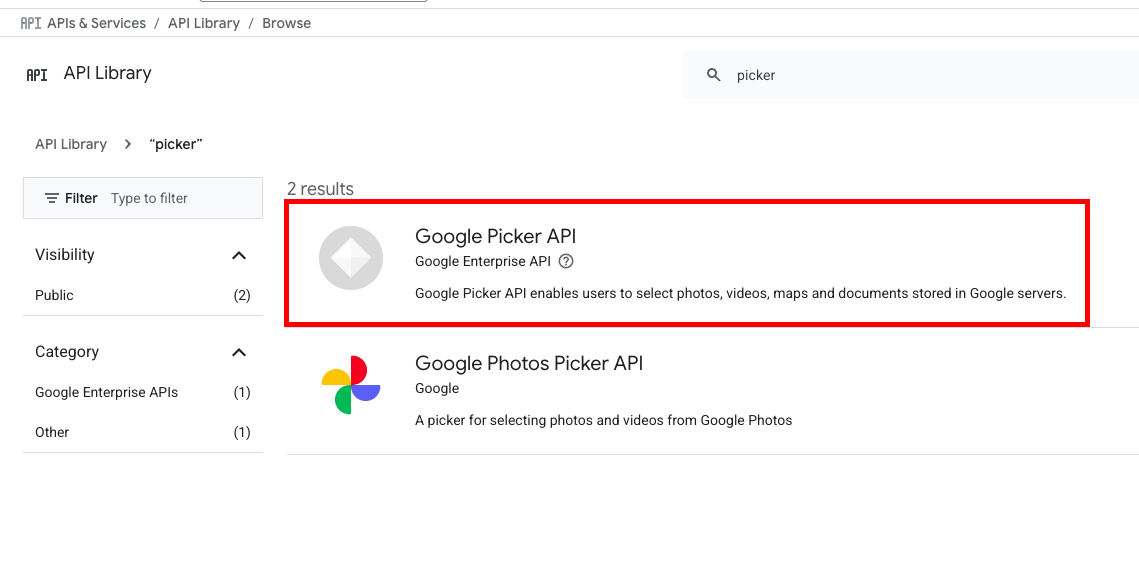
Task: Click the filter lines icon
Action: pos(52,198)
